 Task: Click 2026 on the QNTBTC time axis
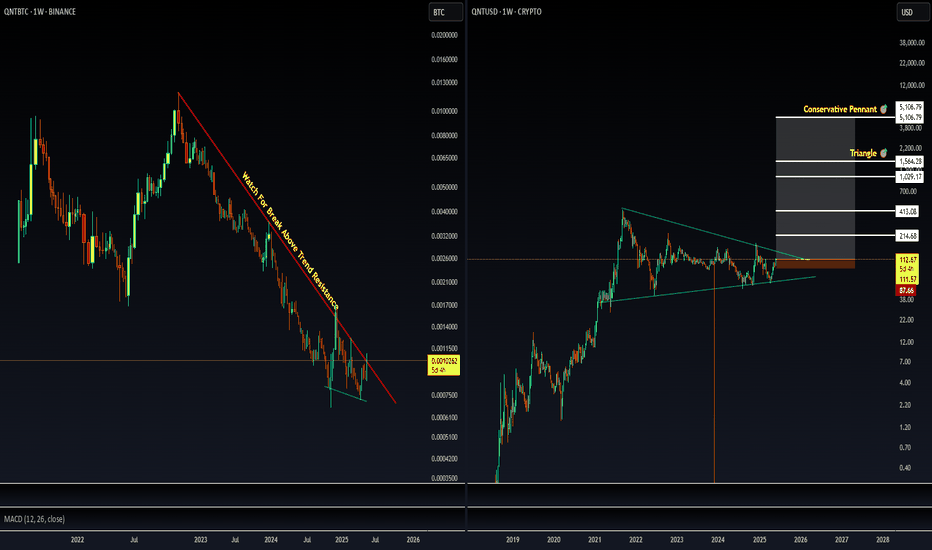413,539
